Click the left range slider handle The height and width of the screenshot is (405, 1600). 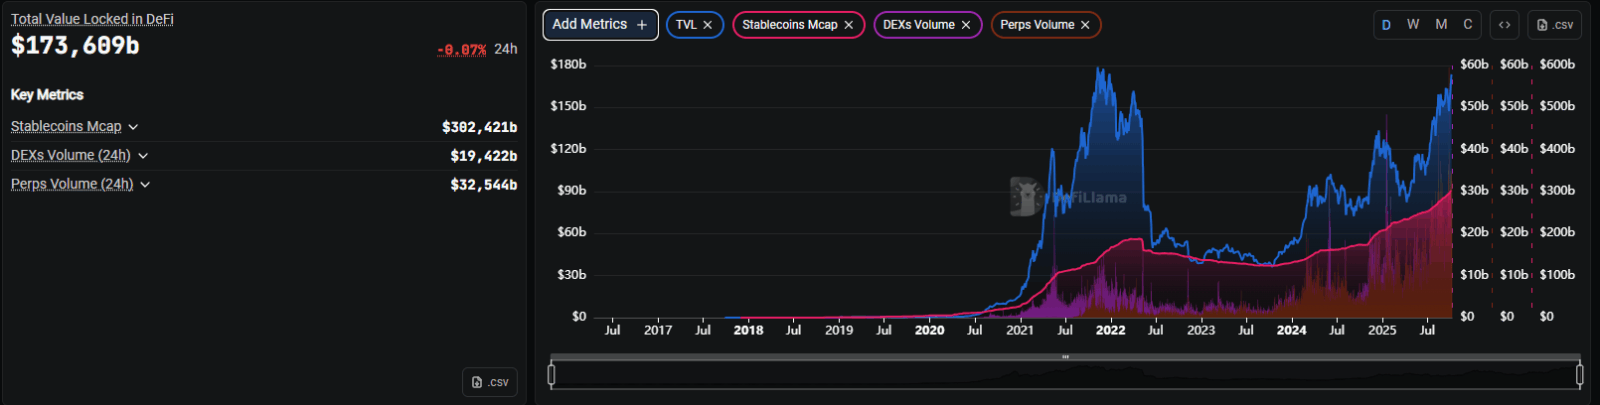[x=551, y=375]
